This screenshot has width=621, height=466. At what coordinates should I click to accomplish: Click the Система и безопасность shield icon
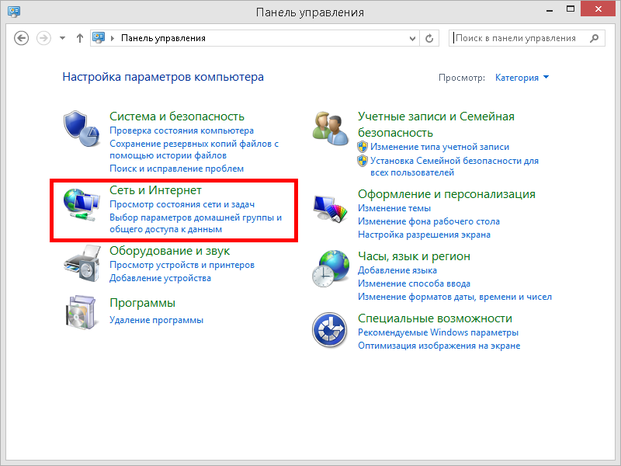(x=81, y=131)
